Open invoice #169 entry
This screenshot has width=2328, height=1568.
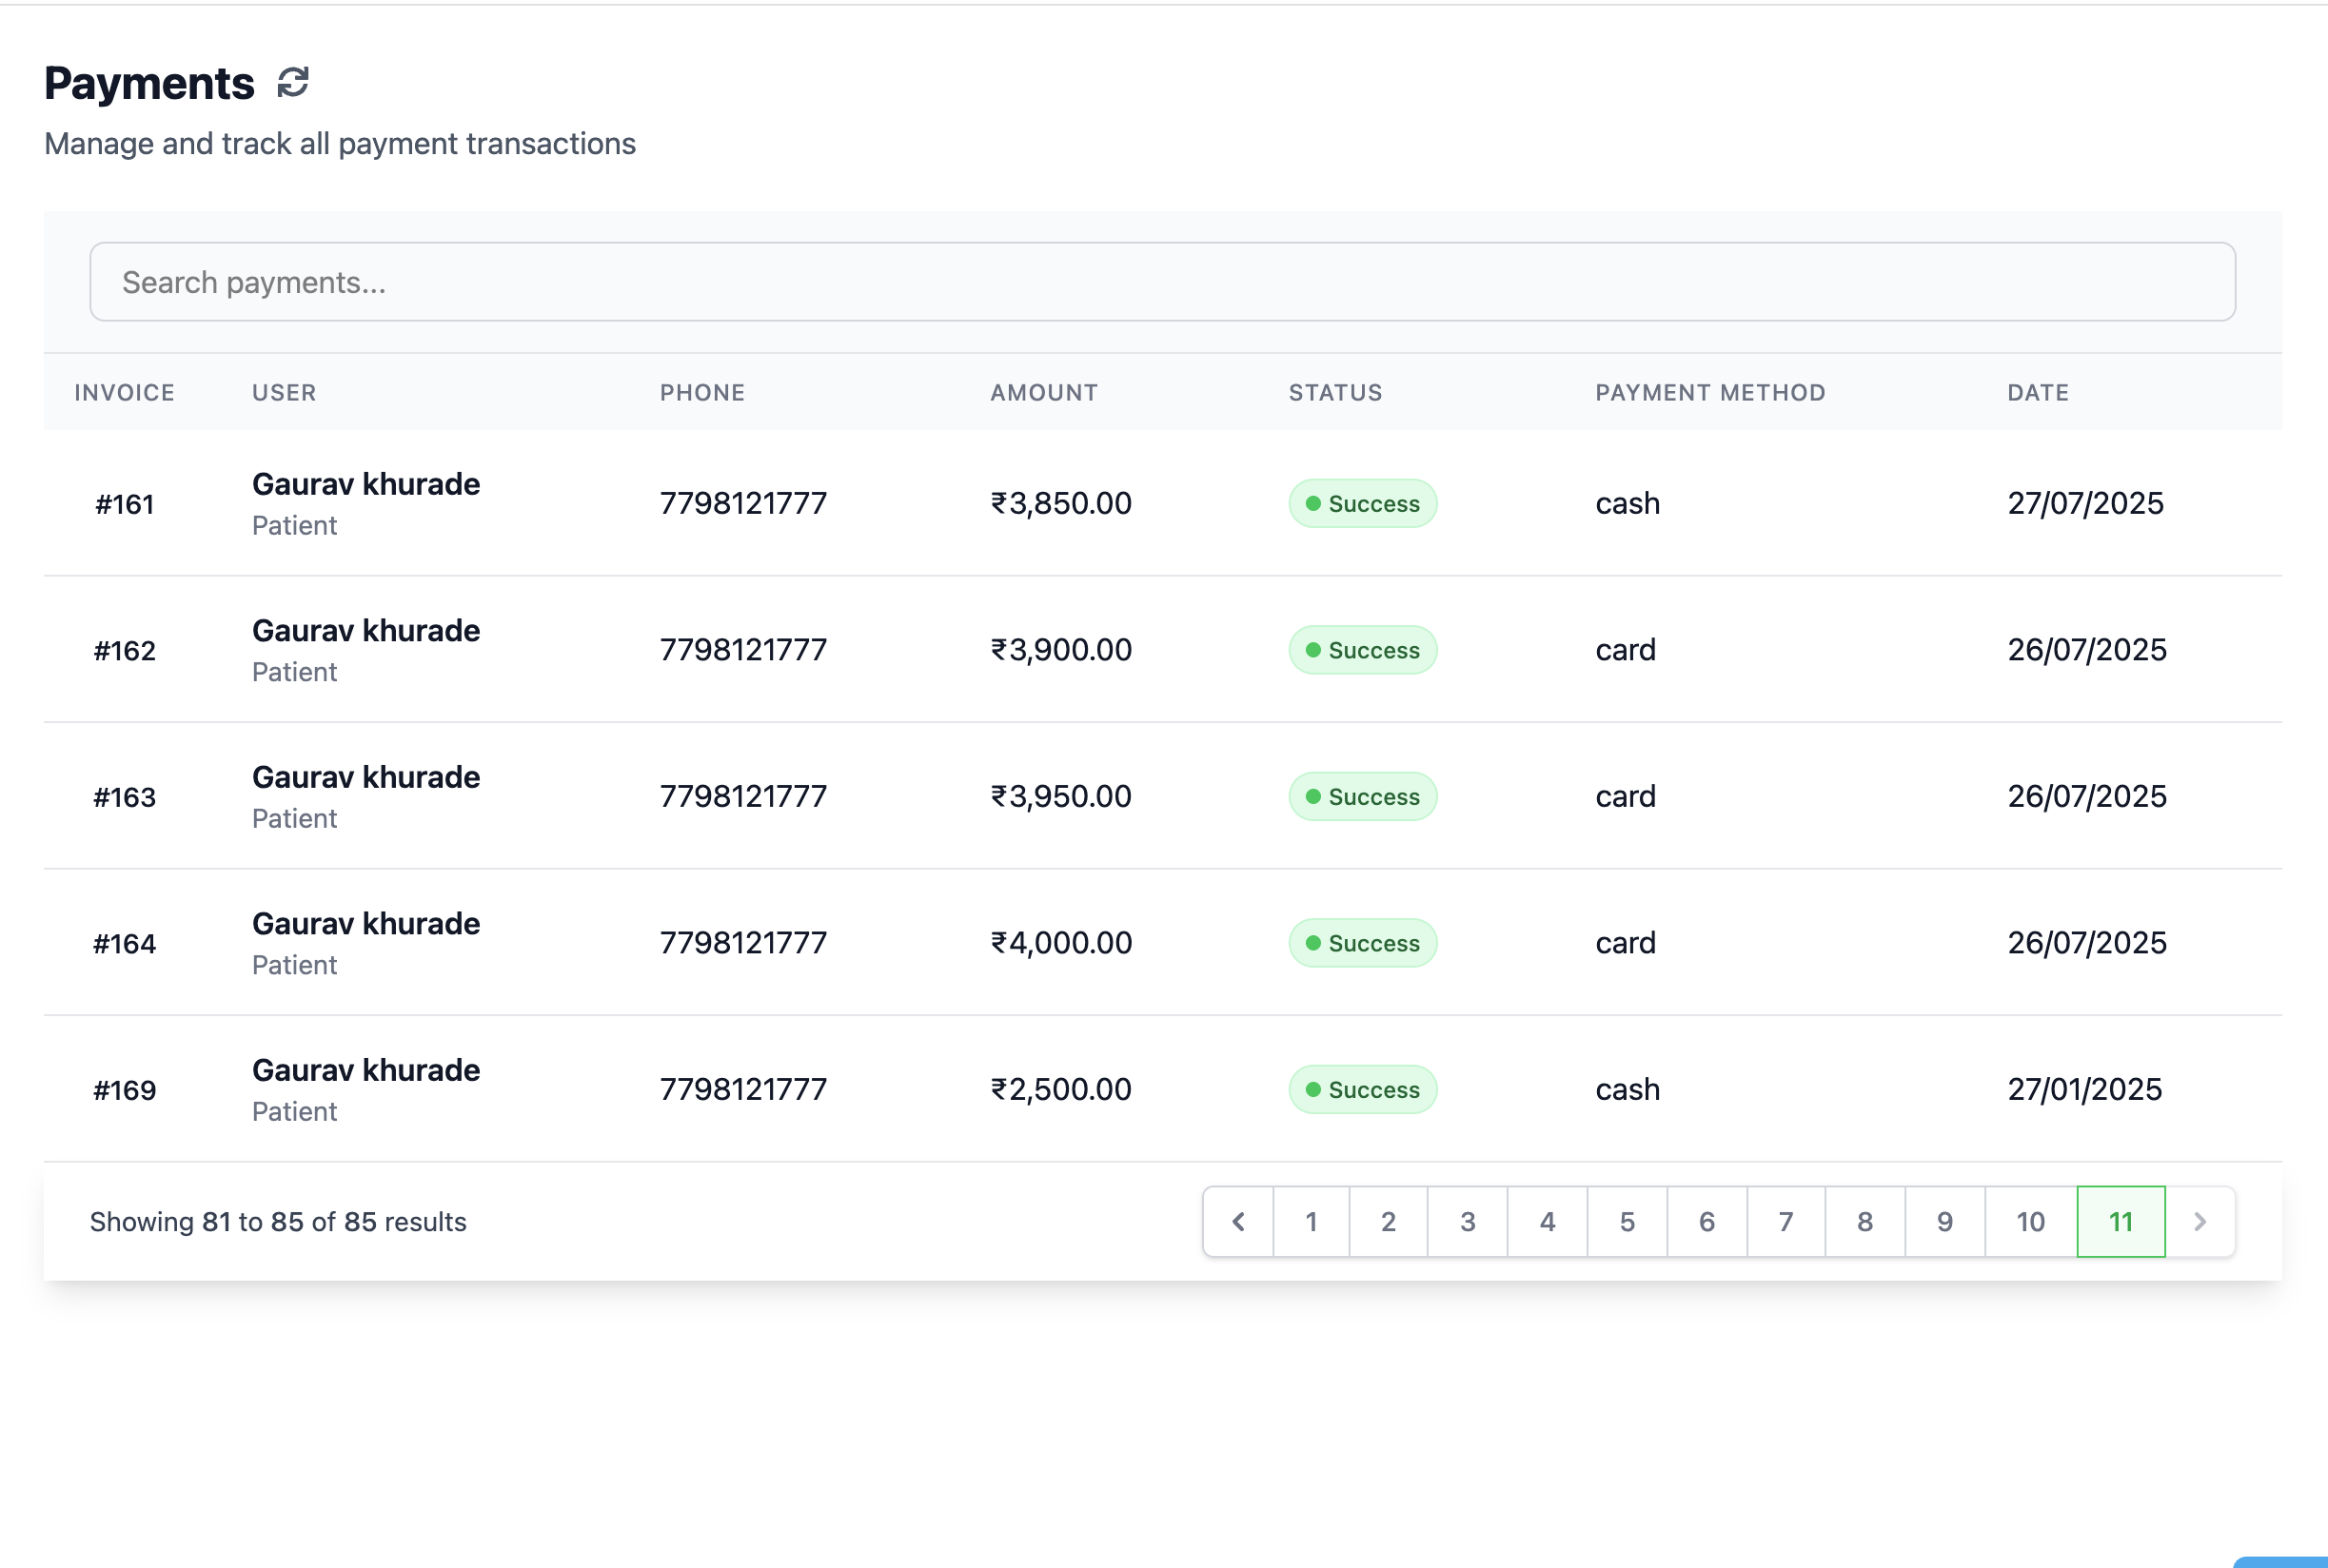pos(124,1090)
